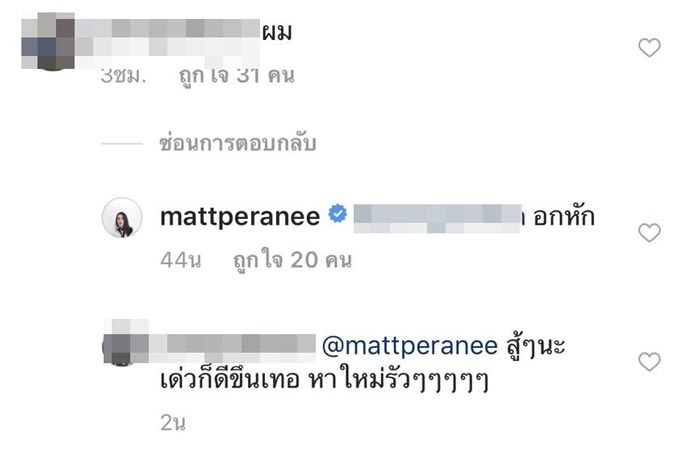Open the blurred avatar of the top commenter

[x=48, y=41]
